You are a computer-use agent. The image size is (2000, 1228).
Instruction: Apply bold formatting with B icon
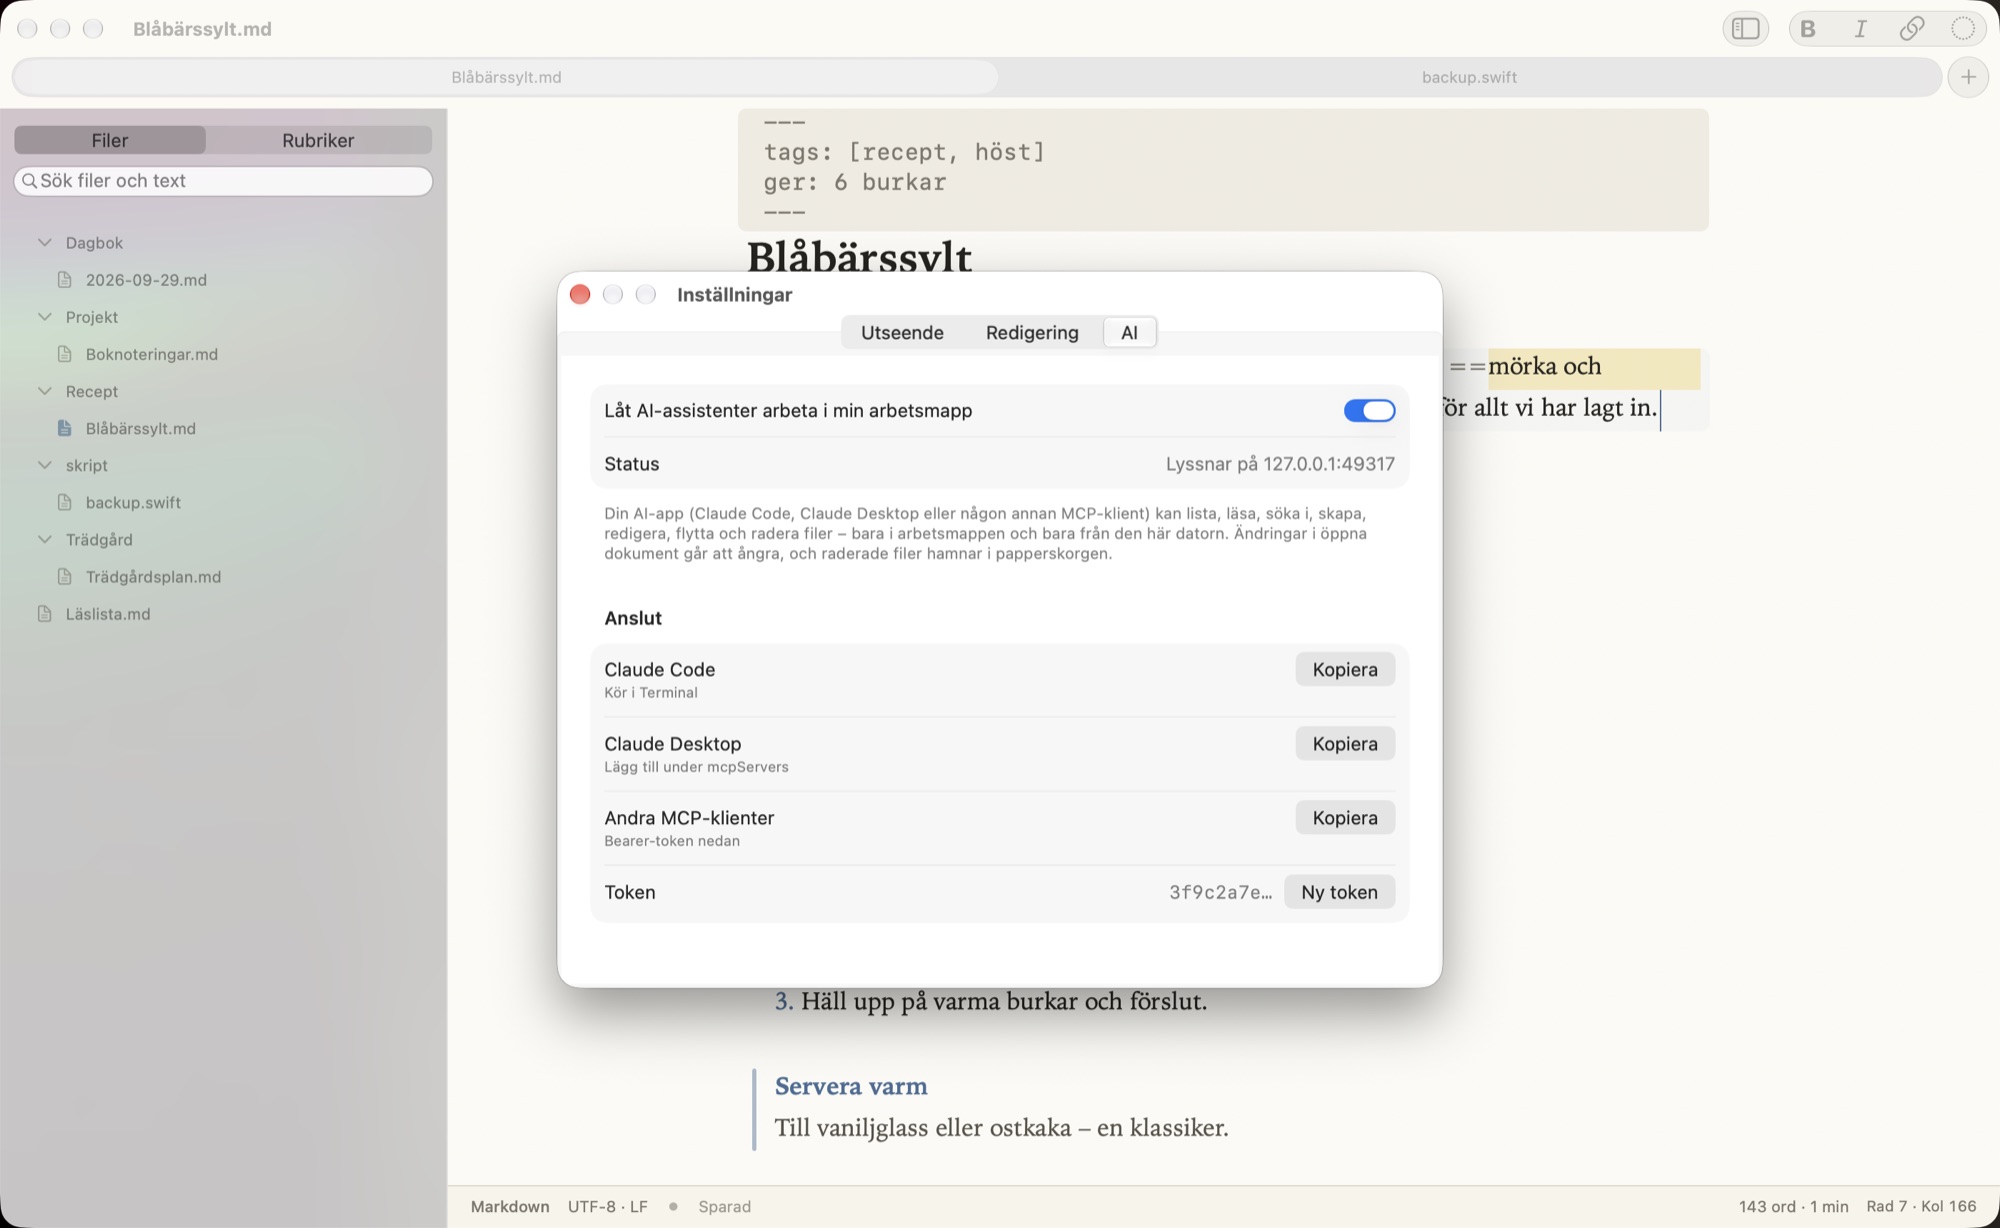pos(1808,29)
